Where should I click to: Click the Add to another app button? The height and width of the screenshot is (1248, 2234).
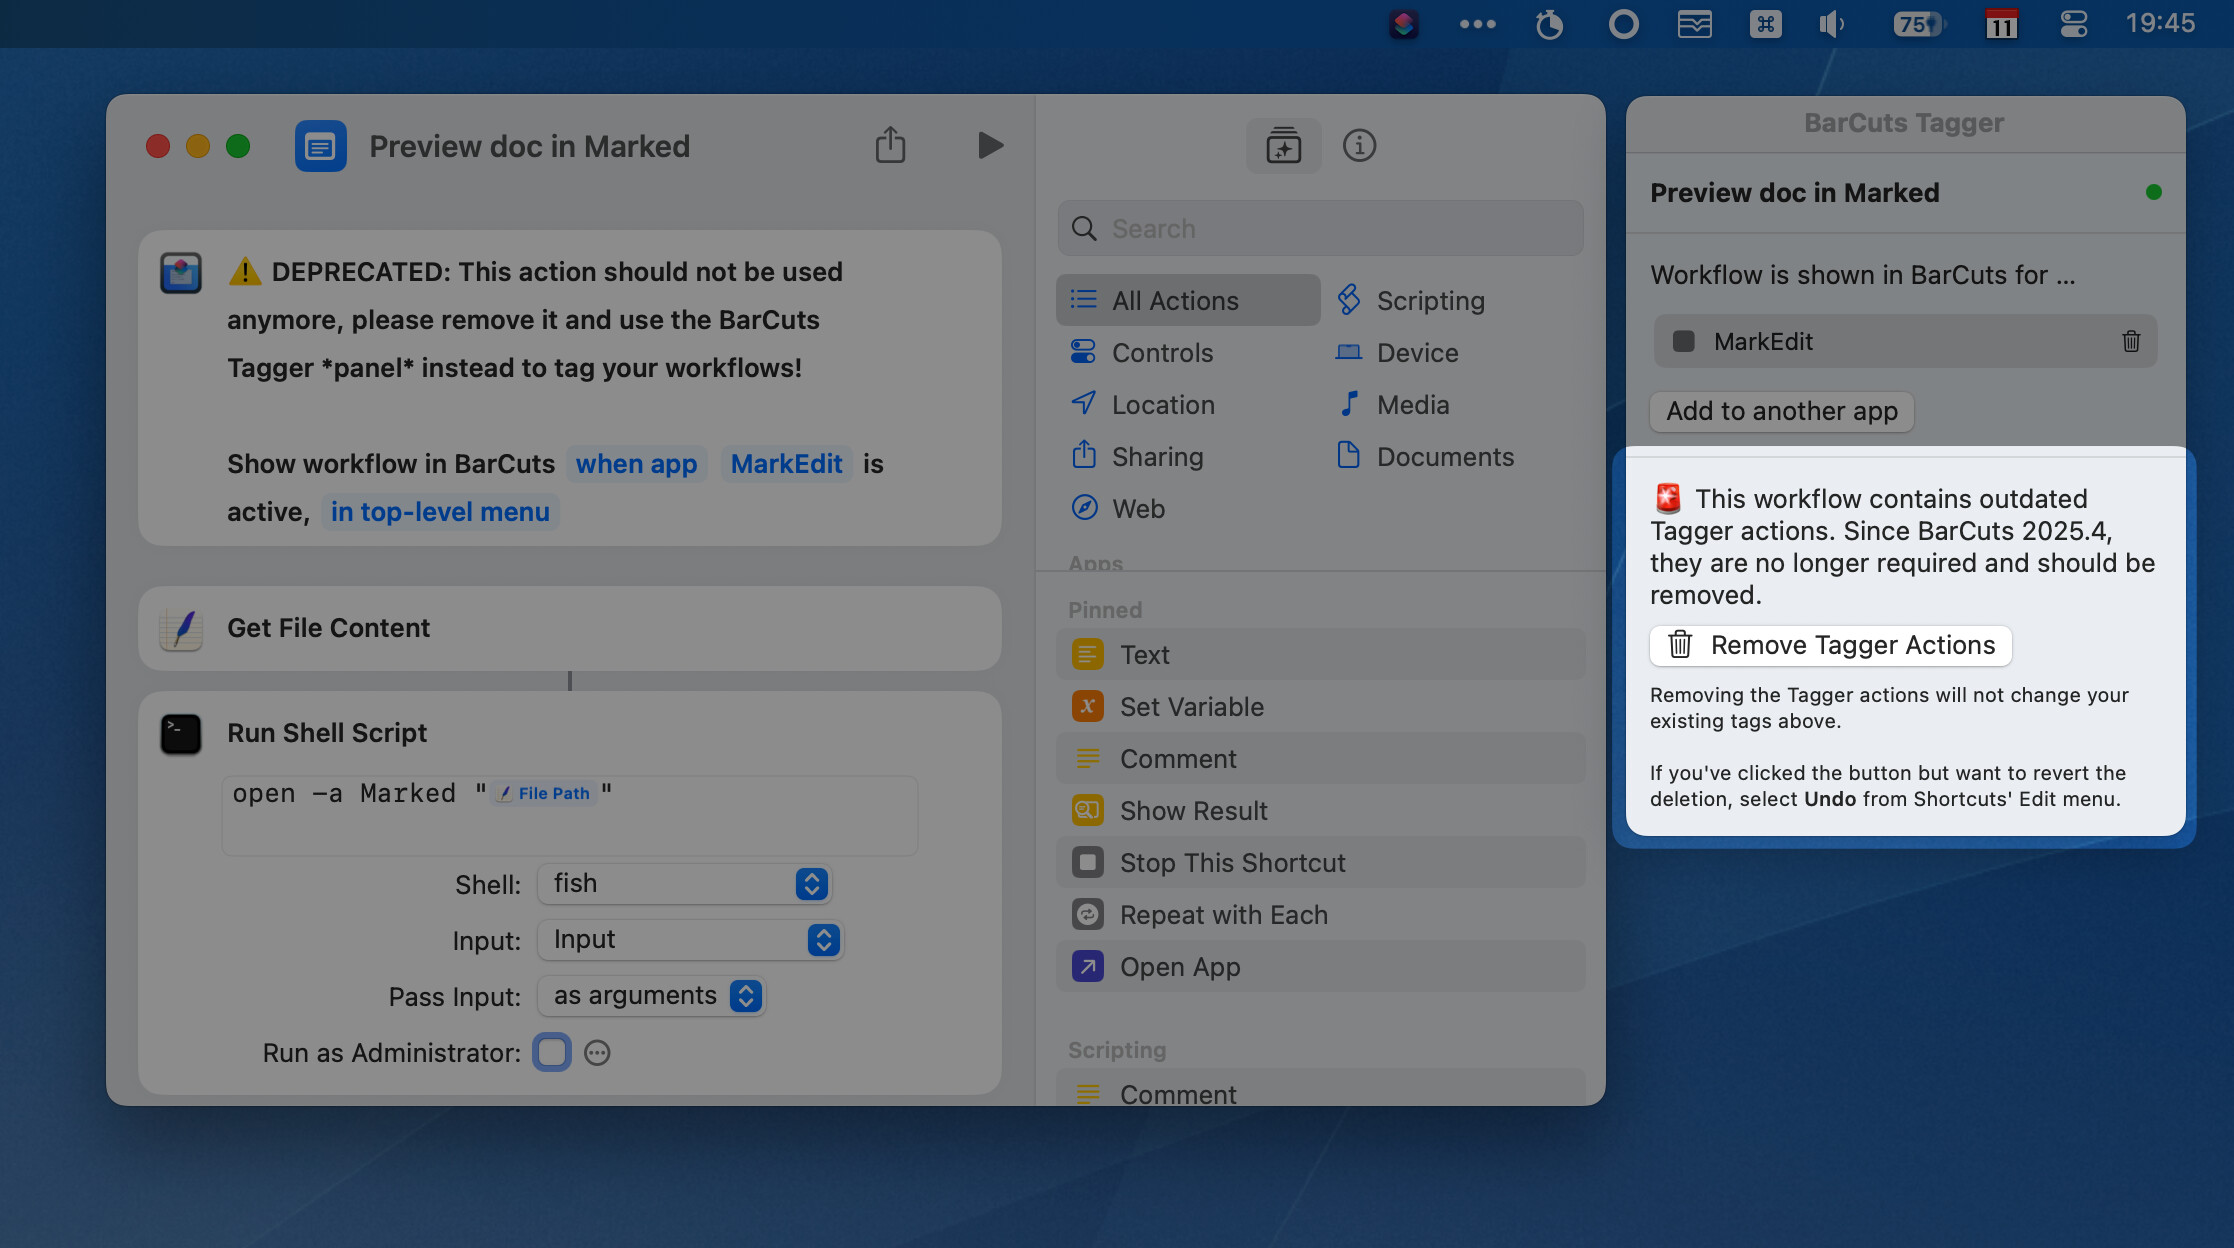[x=1781, y=411]
